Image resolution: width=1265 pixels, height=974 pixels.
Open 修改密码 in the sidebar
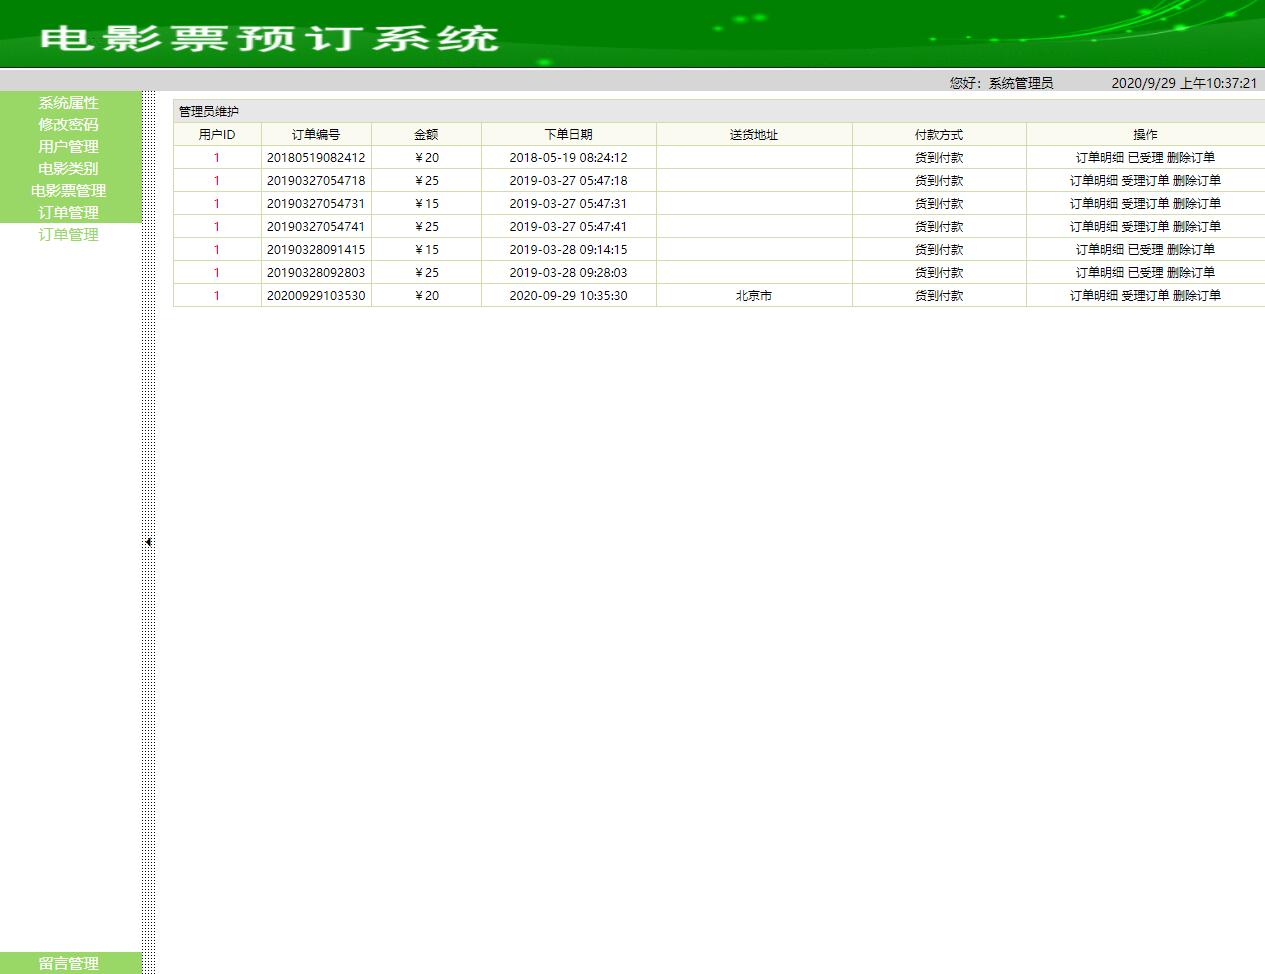point(69,125)
